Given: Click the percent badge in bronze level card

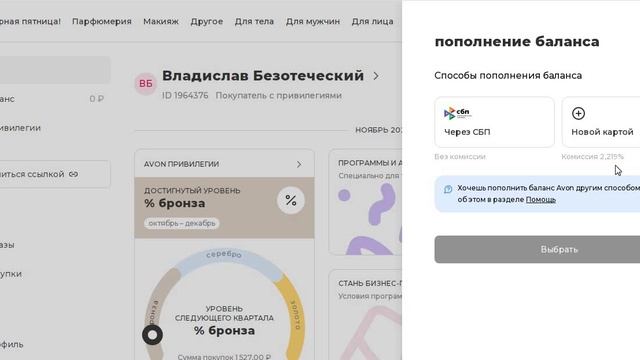Looking at the screenshot, I should pyautogui.click(x=291, y=200).
